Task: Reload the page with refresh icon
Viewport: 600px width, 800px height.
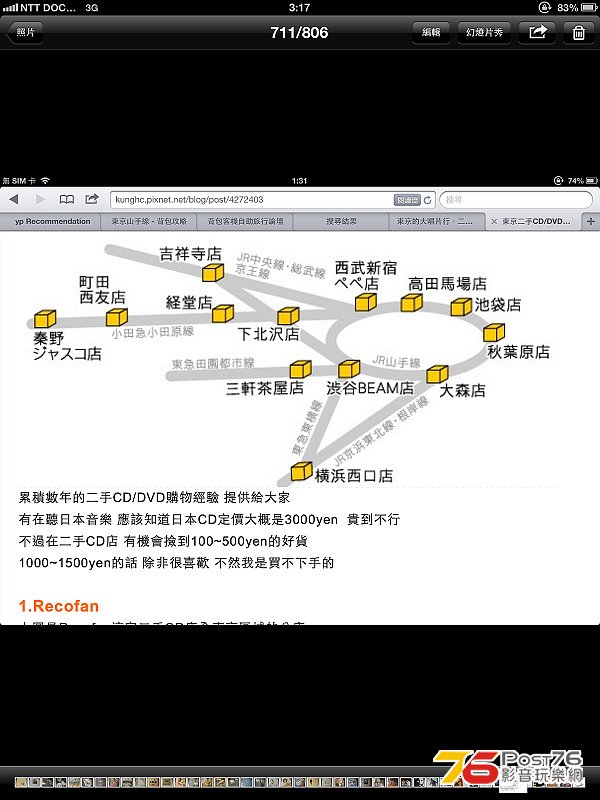Action: point(428,200)
